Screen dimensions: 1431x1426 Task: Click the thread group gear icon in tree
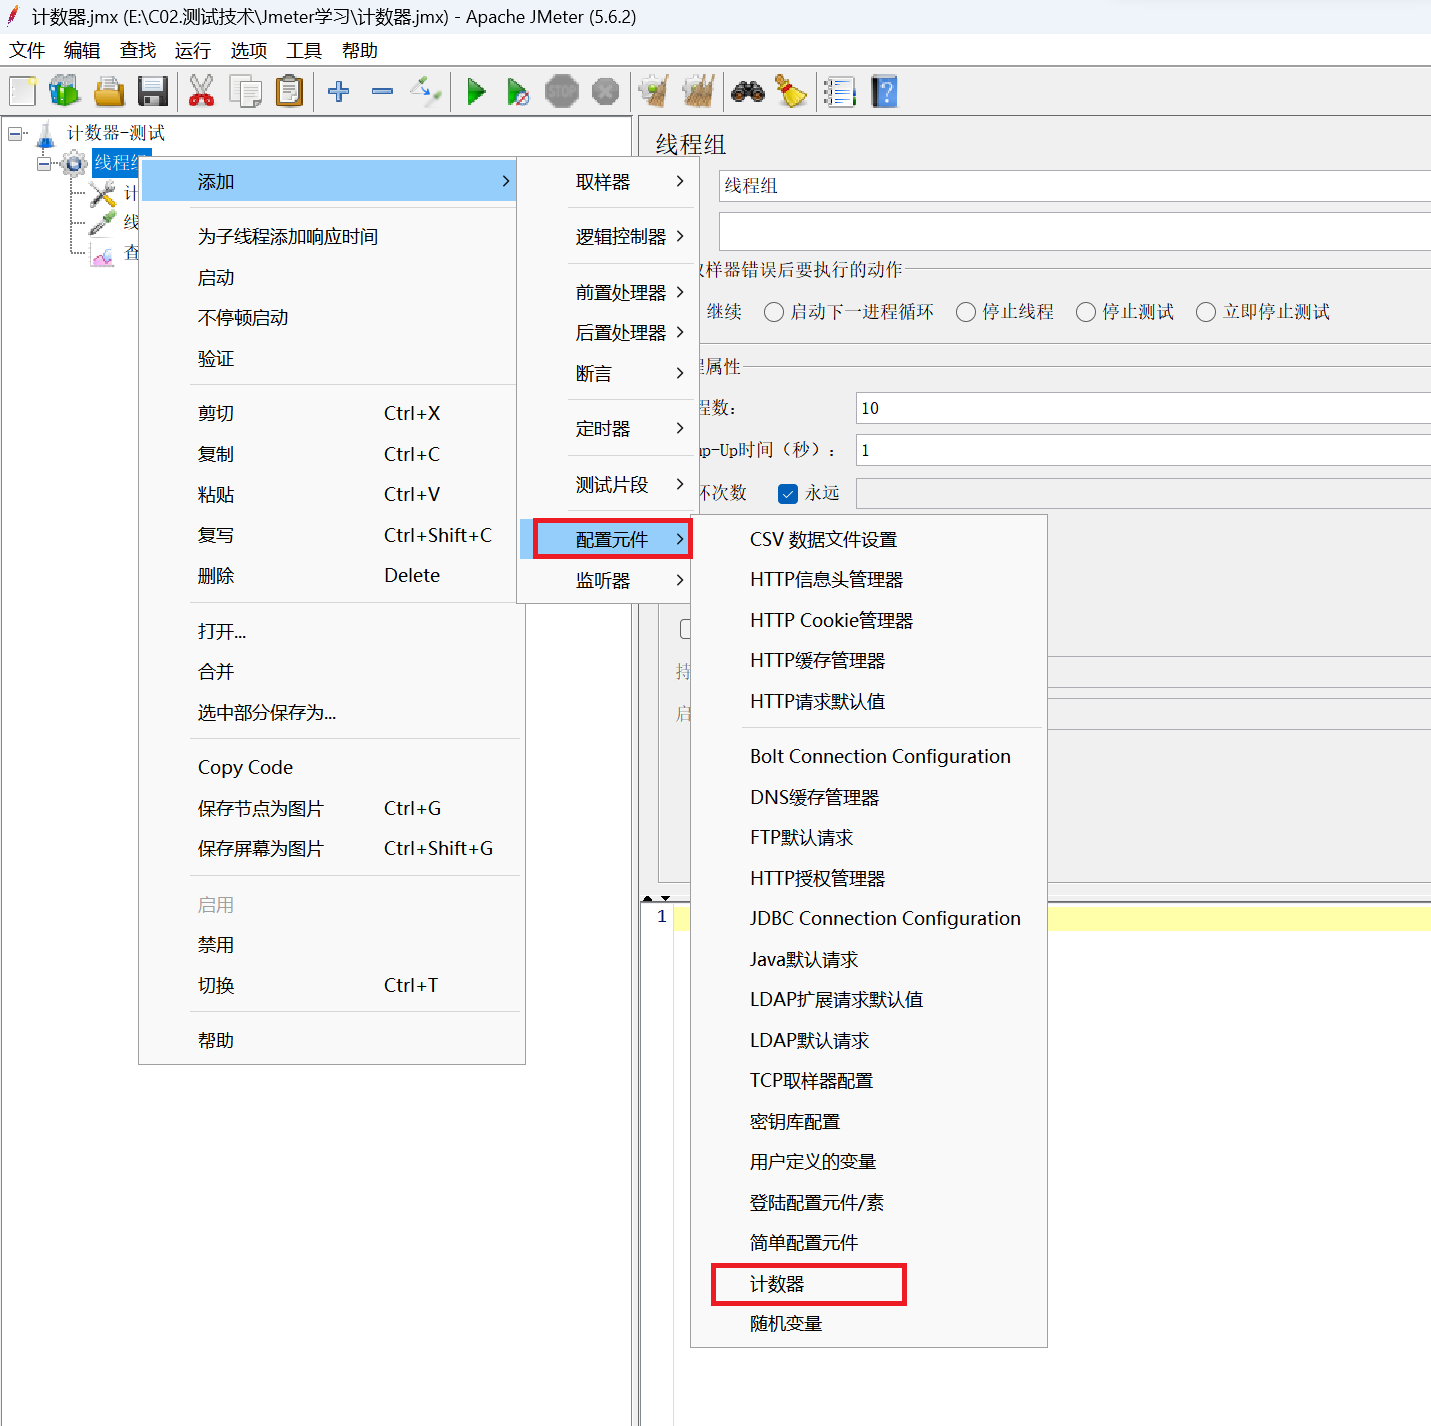[74, 163]
